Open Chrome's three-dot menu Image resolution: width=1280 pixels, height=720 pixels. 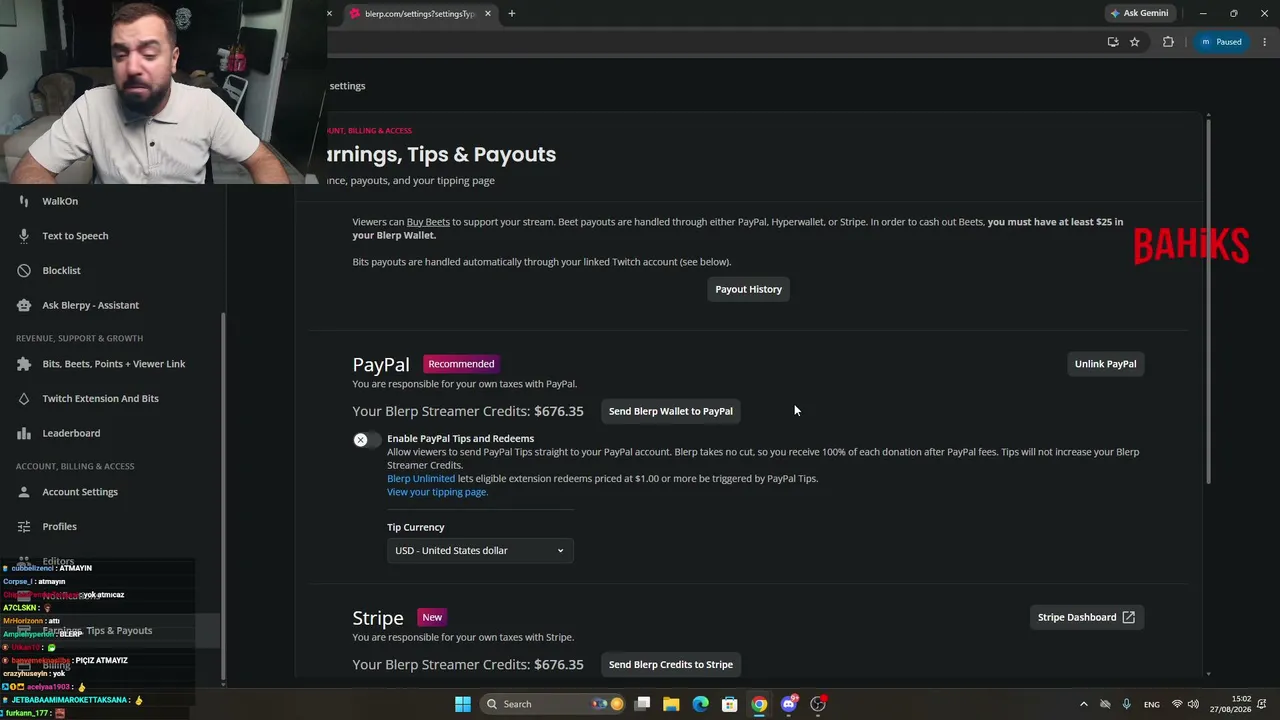coord(1265,42)
